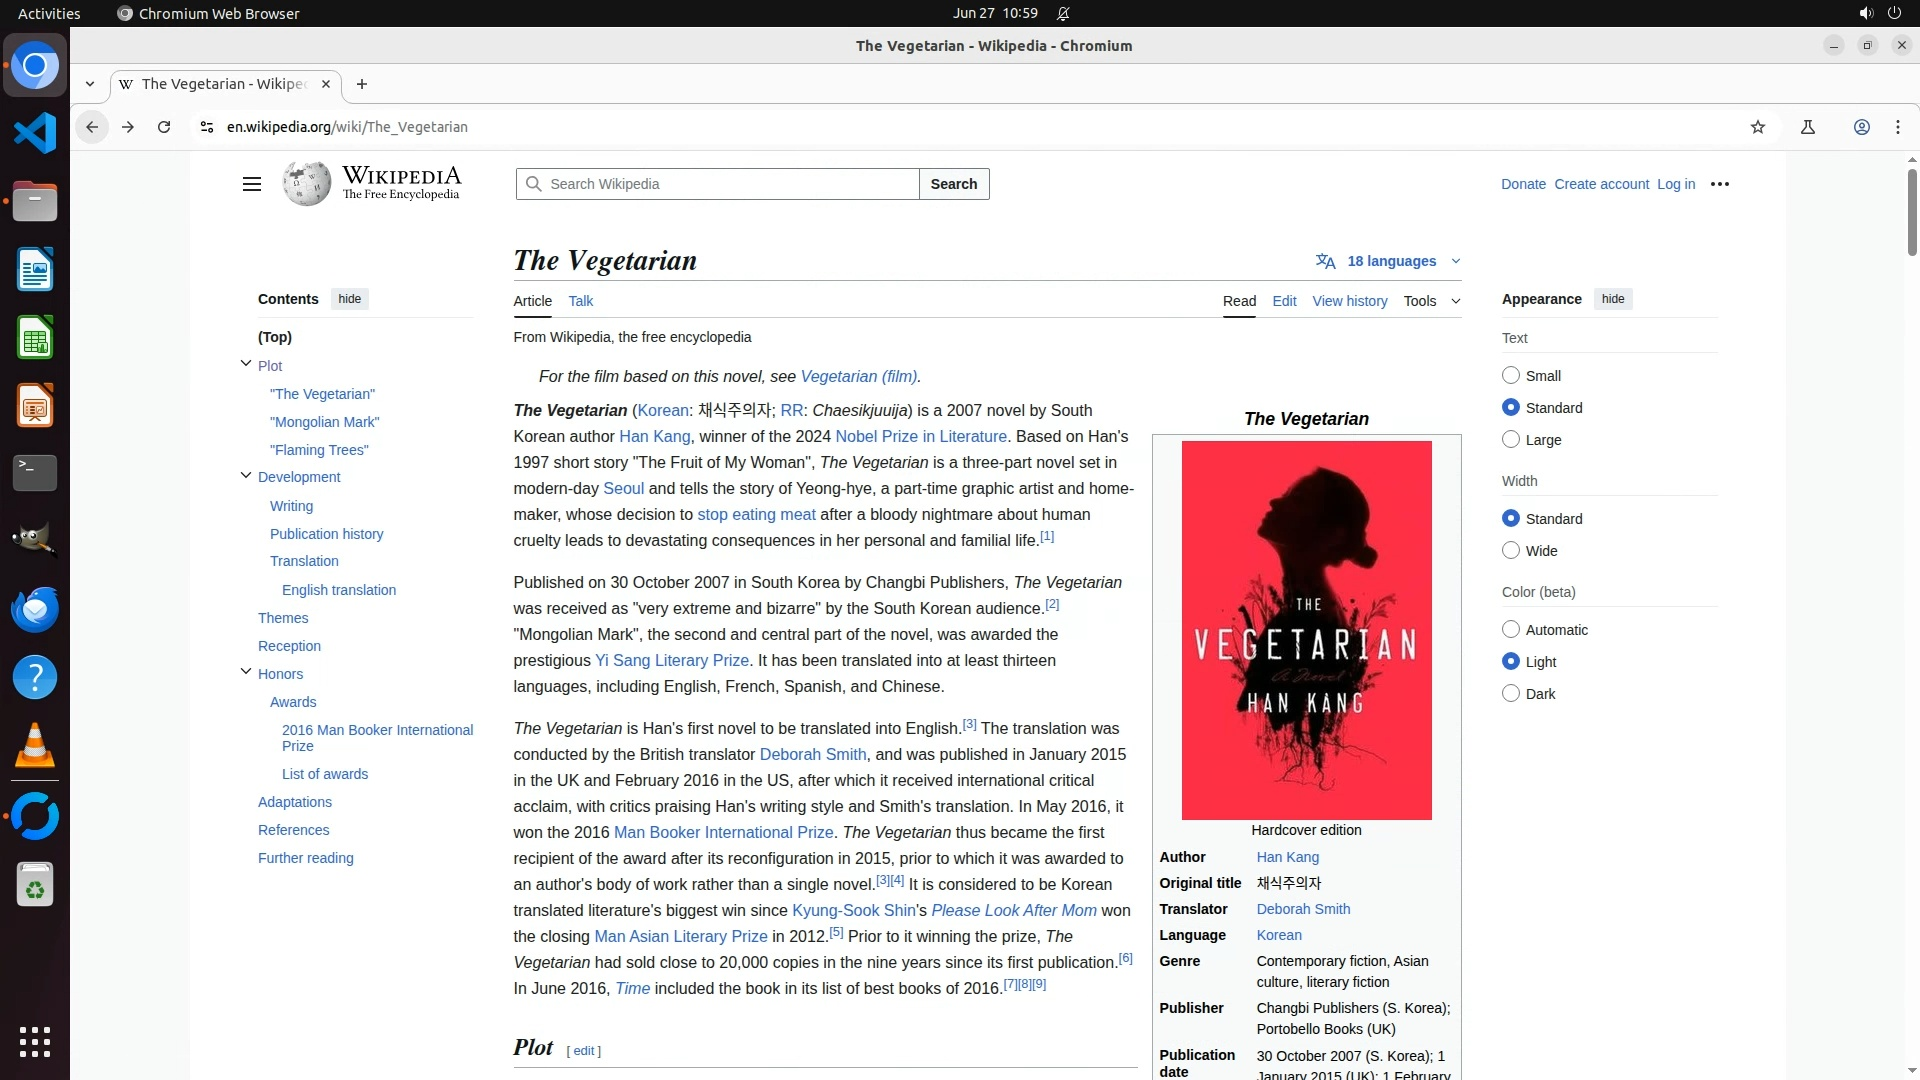Select the Dark color radio button
1920x1080 pixels.
[x=1511, y=694]
